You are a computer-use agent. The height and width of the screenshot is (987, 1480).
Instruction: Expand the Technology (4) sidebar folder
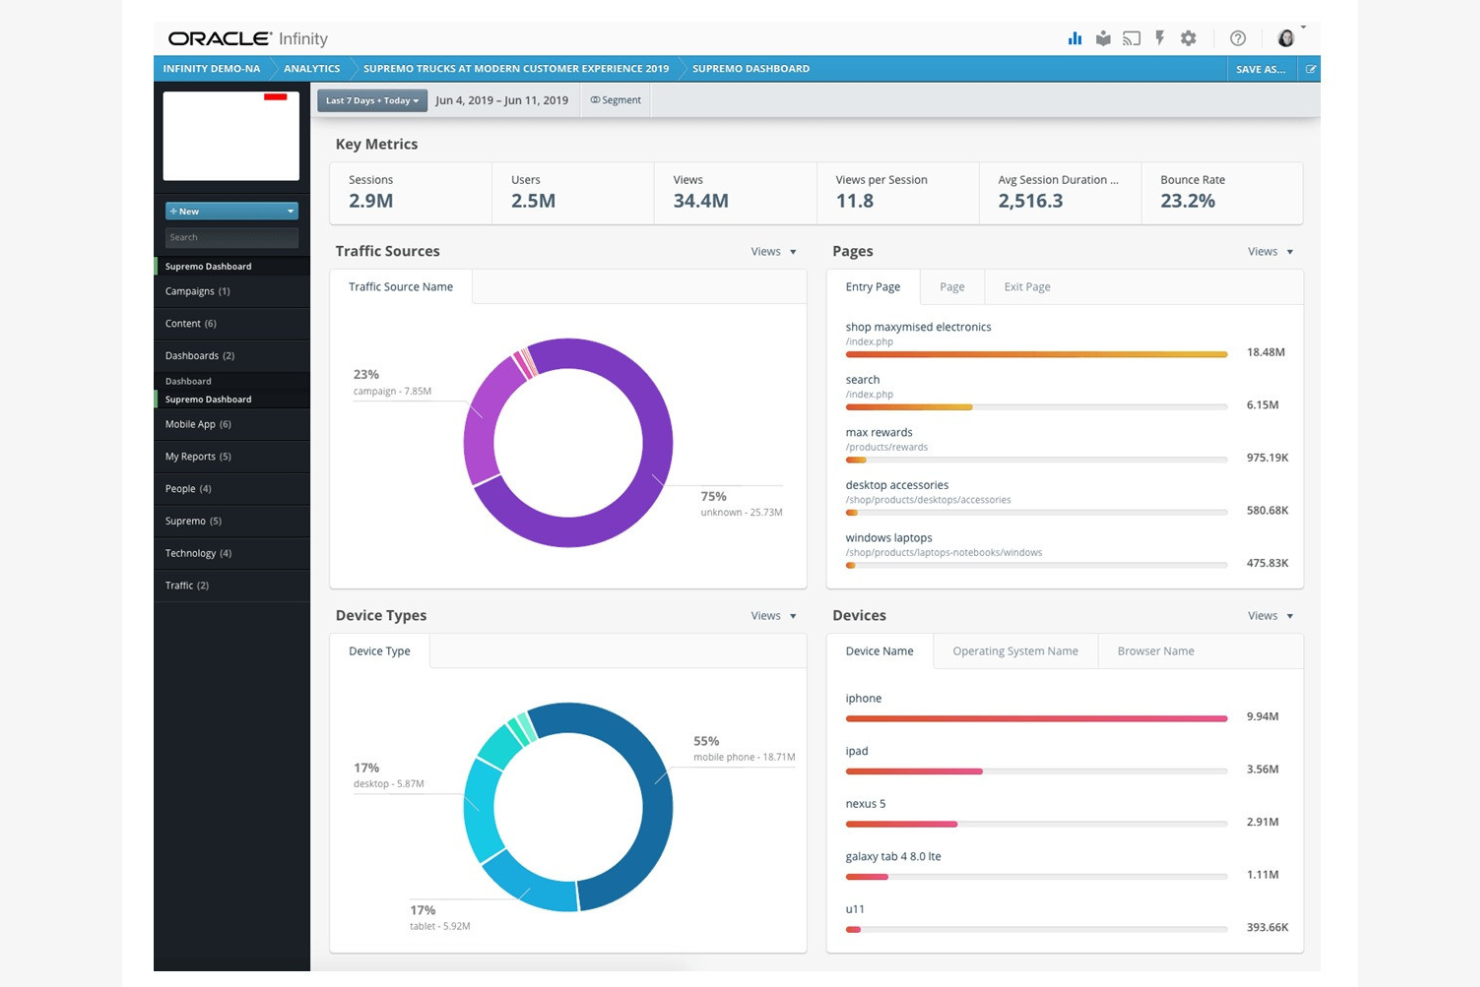[x=232, y=553]
